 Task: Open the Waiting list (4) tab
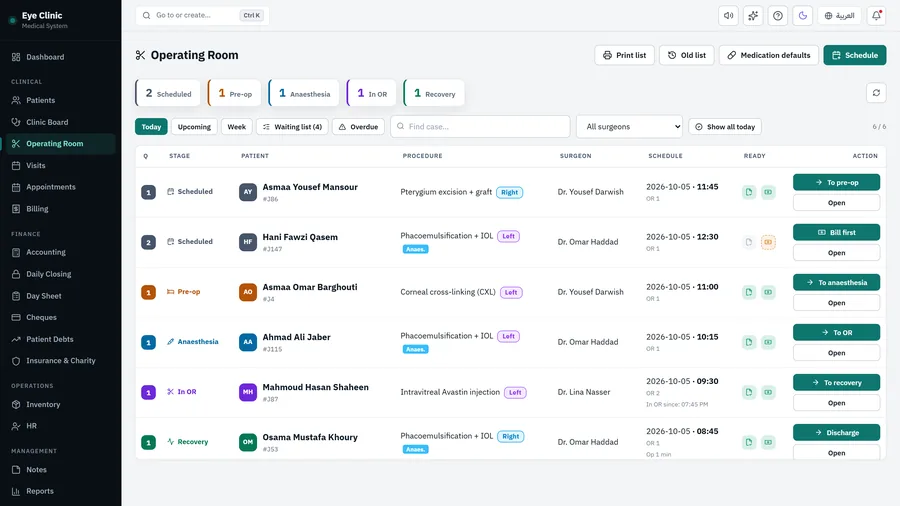pos(292,127)
